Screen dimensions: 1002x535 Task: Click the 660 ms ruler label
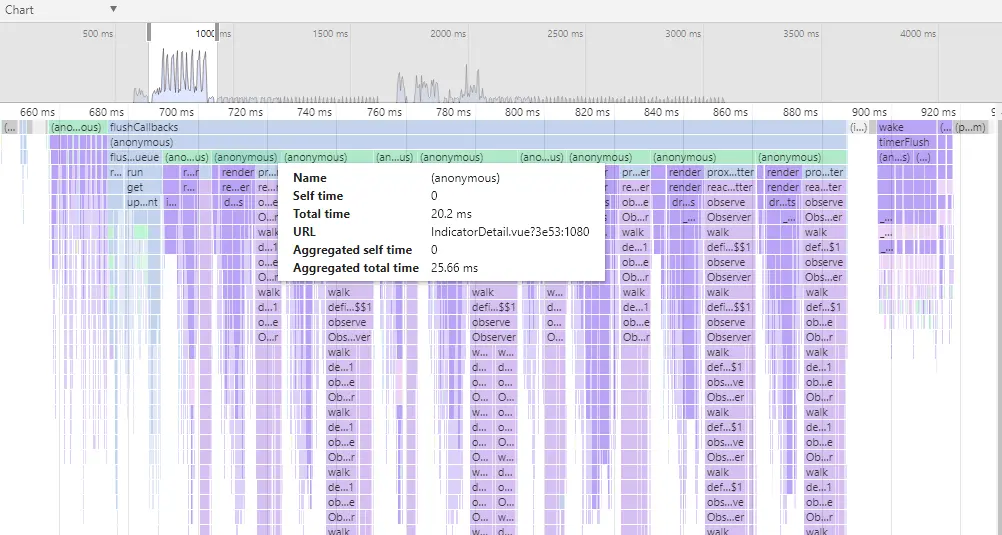(37, 112)
